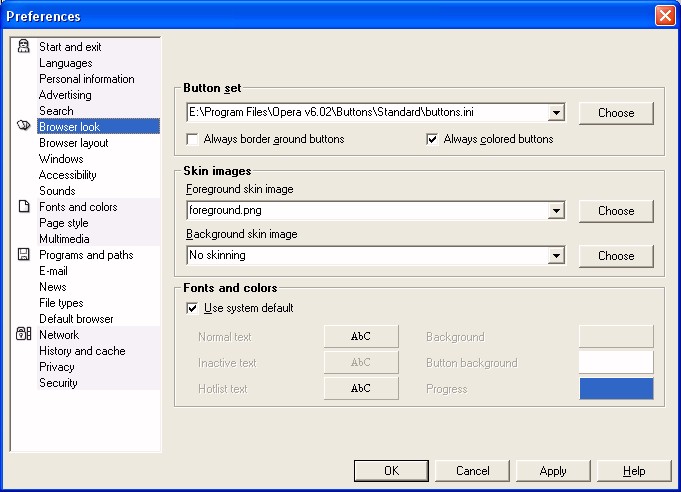This screenshot has width=681, height=492.
Task: Click the Apply button
Action: pos(553,471)
